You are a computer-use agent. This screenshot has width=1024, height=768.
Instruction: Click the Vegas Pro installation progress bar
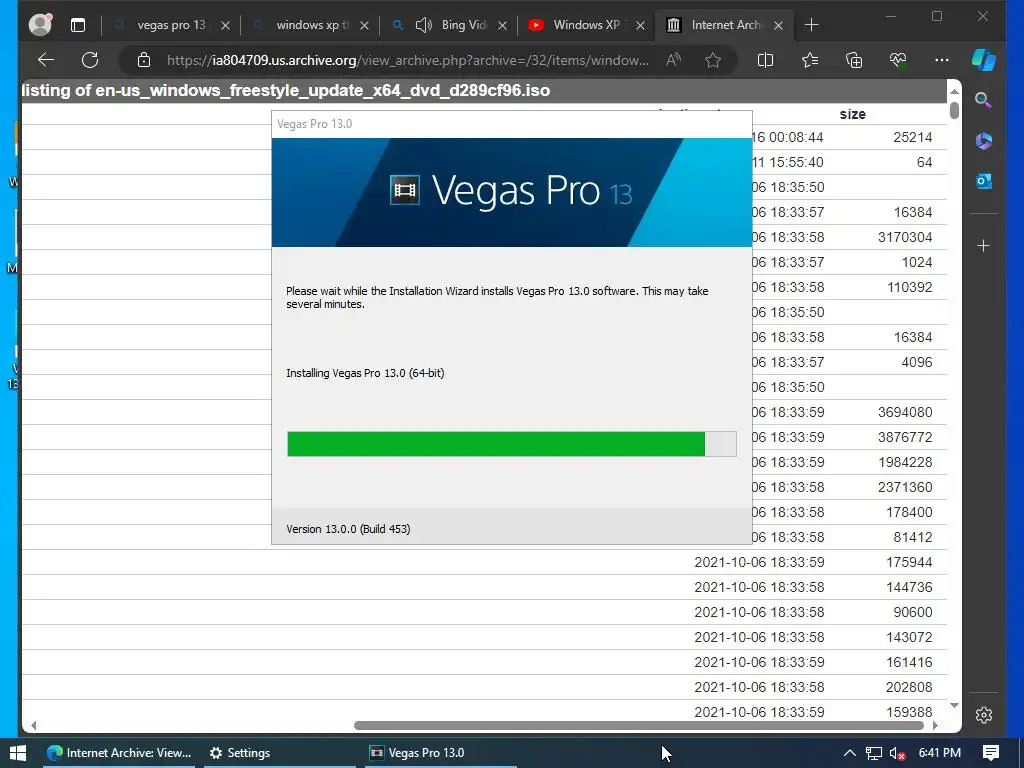pos(512,444)
